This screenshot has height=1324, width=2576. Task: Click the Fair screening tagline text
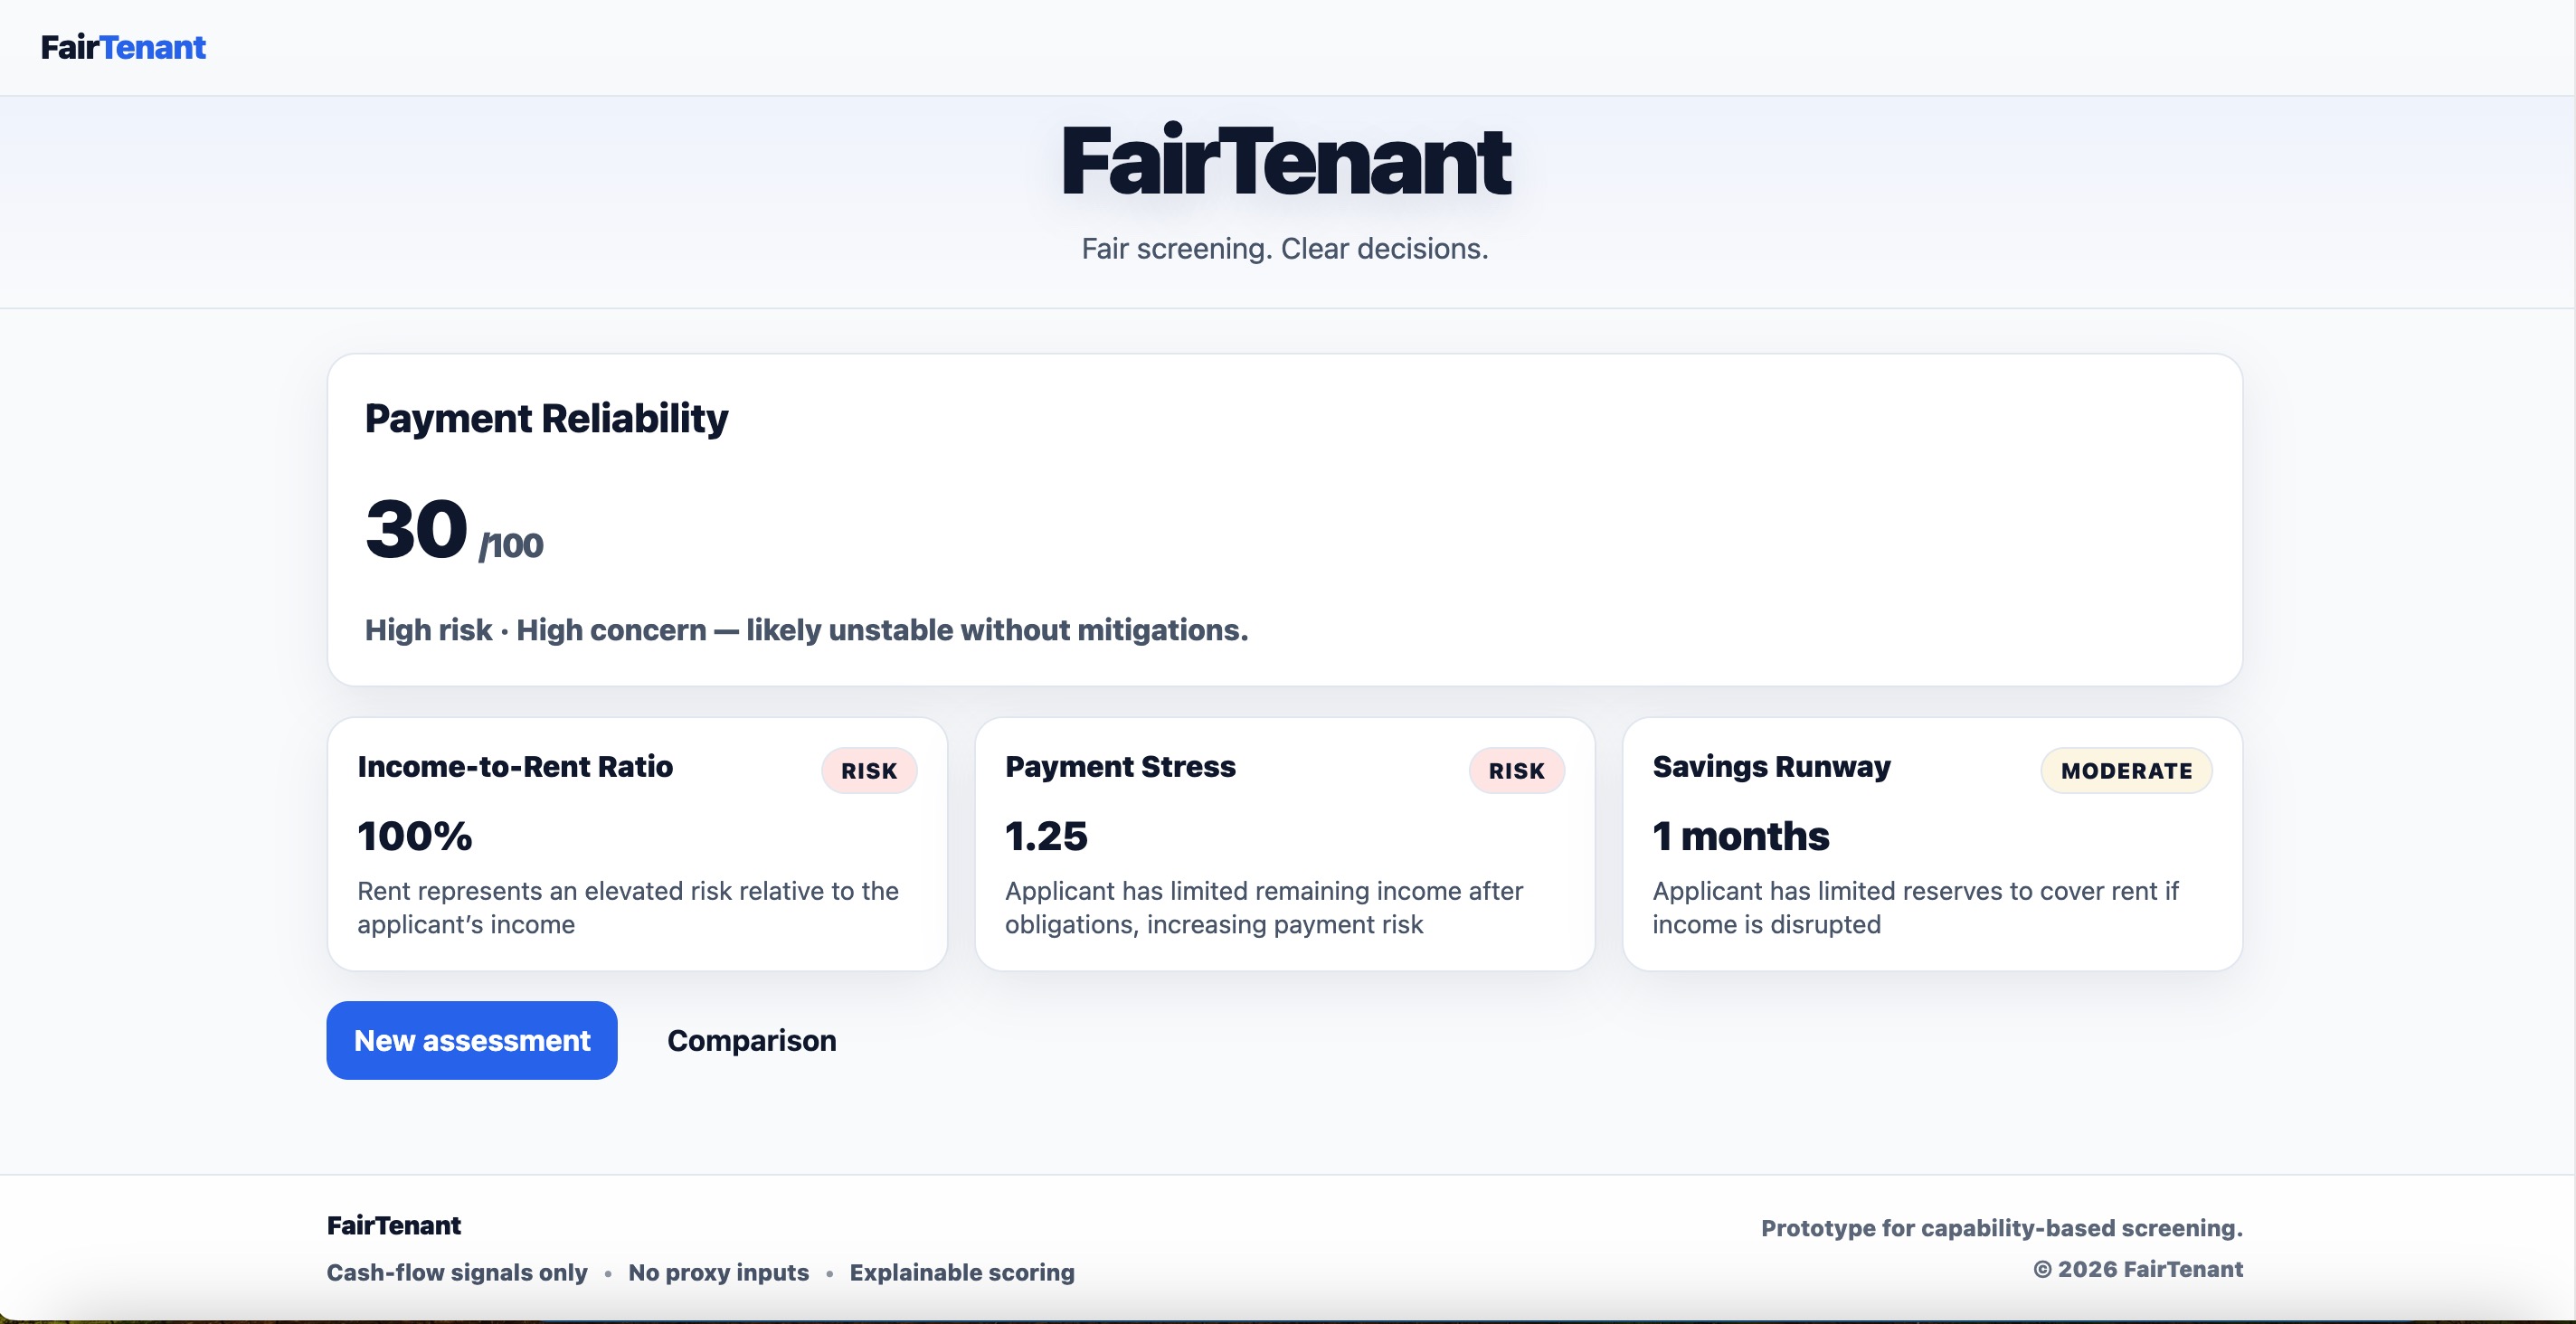coord(1284,249)
